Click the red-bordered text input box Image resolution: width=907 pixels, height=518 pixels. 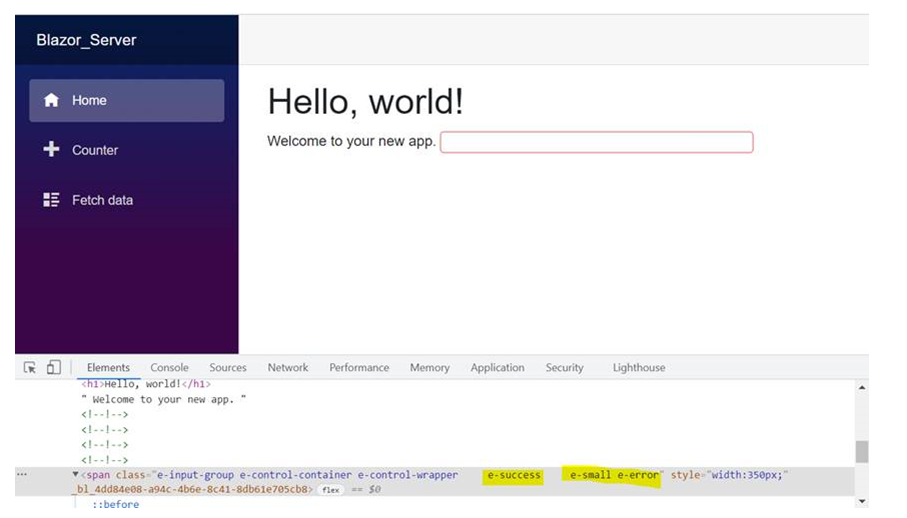pos(596,142)
